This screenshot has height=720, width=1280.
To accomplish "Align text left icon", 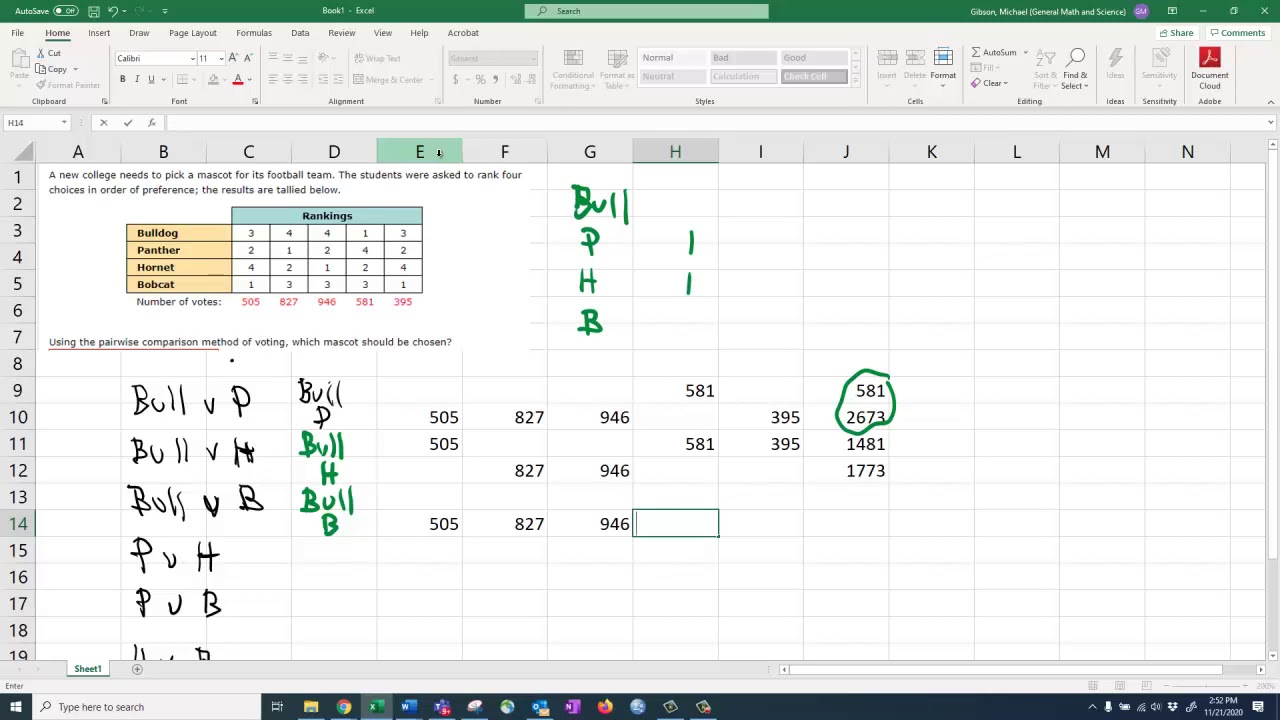I will [273, 80].
